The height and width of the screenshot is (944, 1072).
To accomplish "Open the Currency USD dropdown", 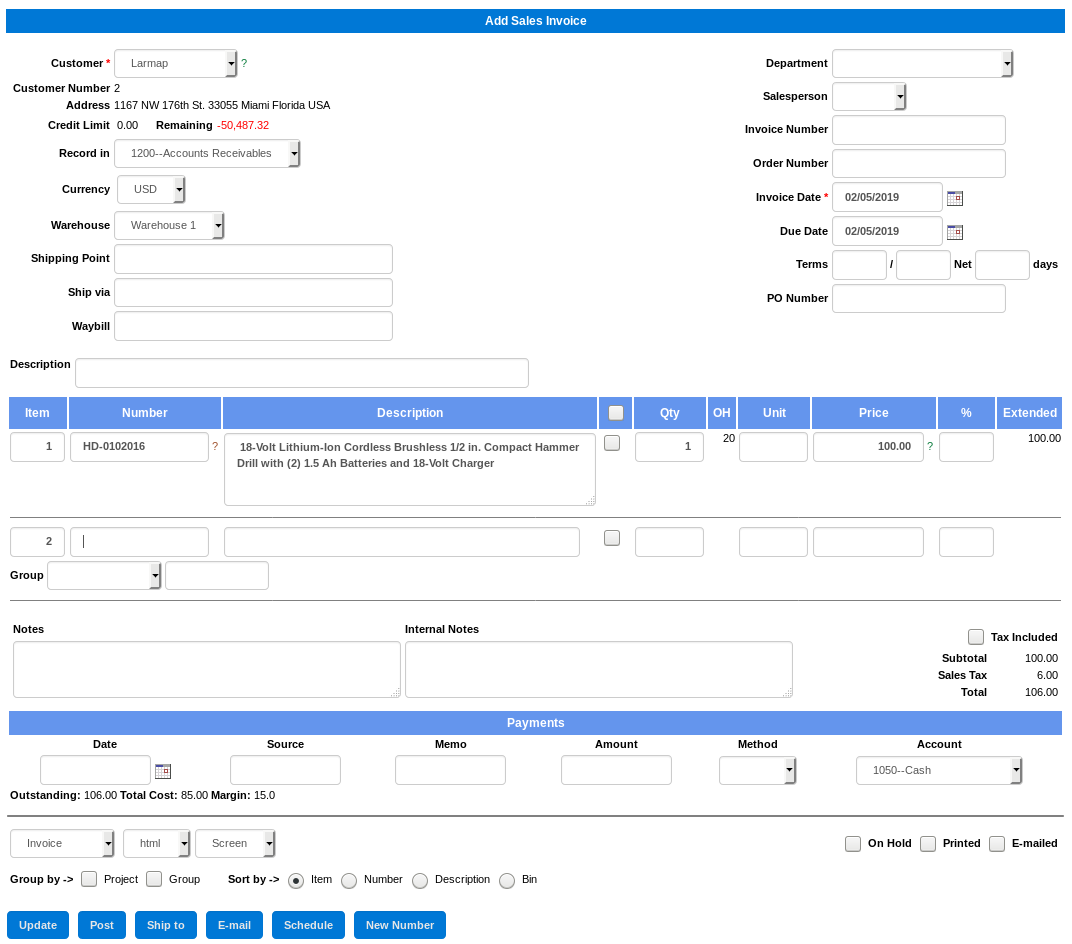I will pos(151,189).
